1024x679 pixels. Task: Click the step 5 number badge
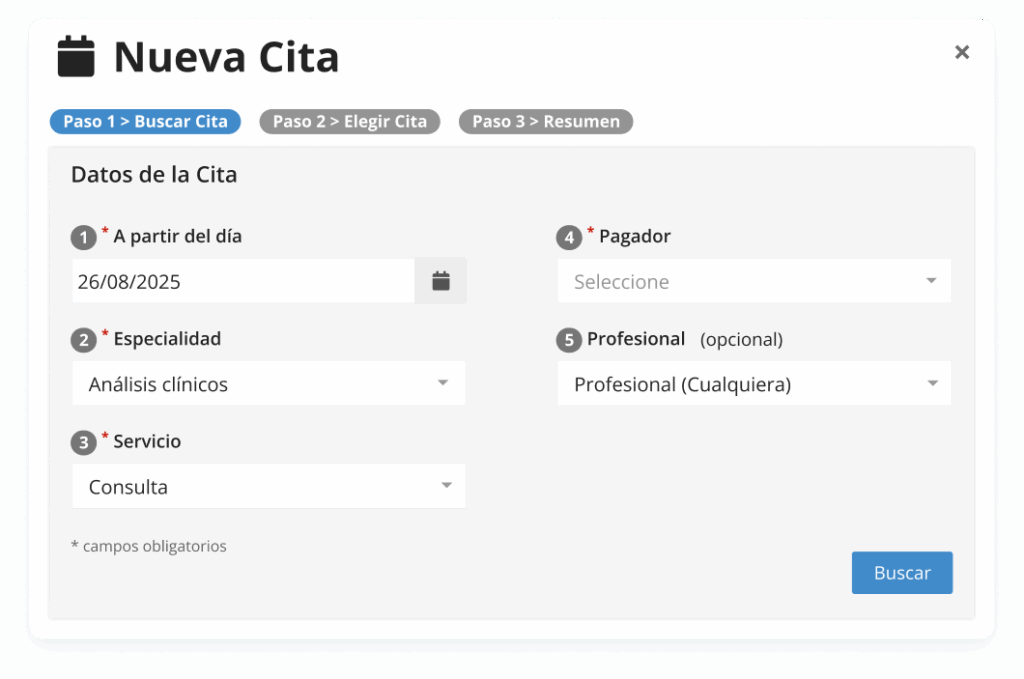pos(568,340)
